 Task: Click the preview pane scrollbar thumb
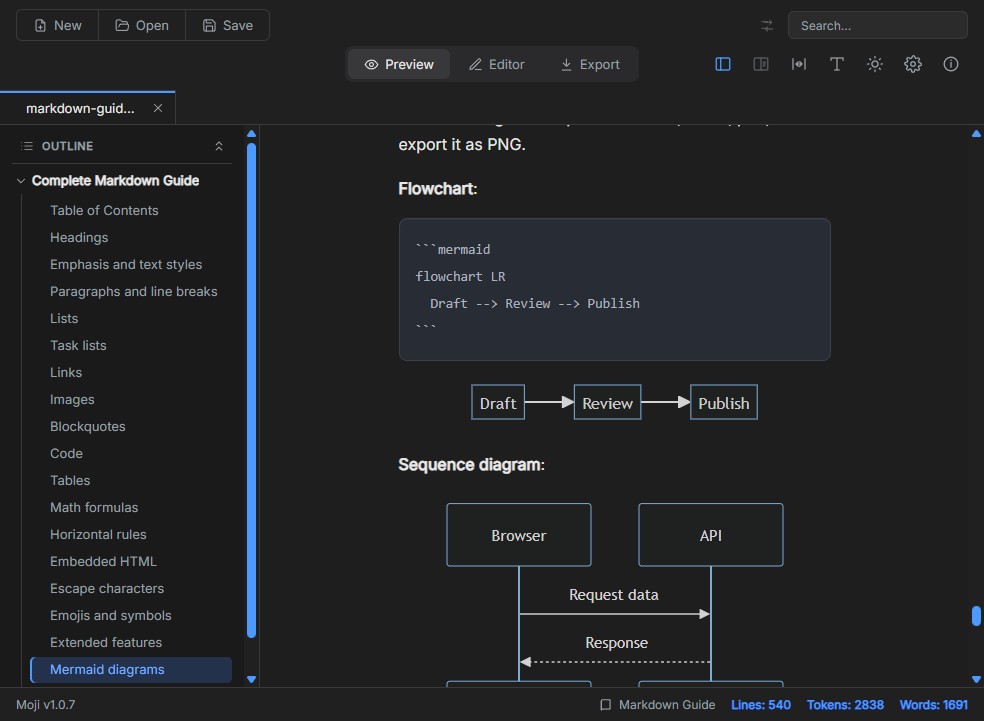point(976,616)
